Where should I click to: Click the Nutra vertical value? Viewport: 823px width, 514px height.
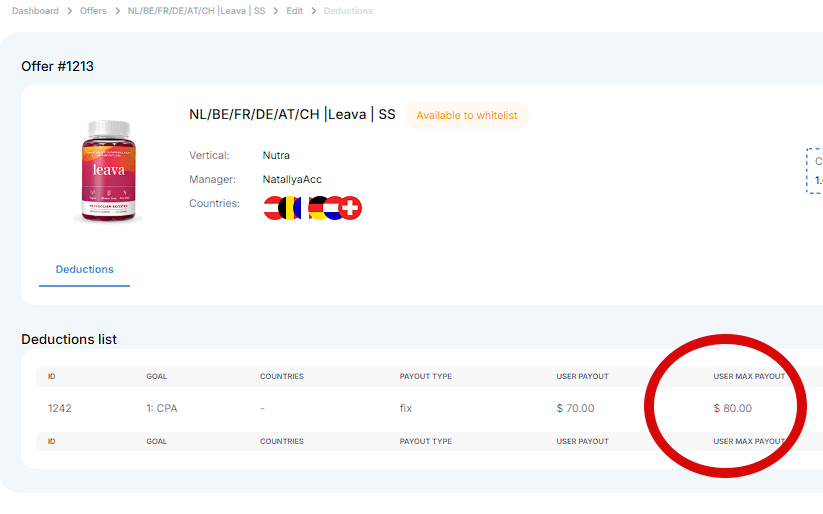(x=276, y=155)
